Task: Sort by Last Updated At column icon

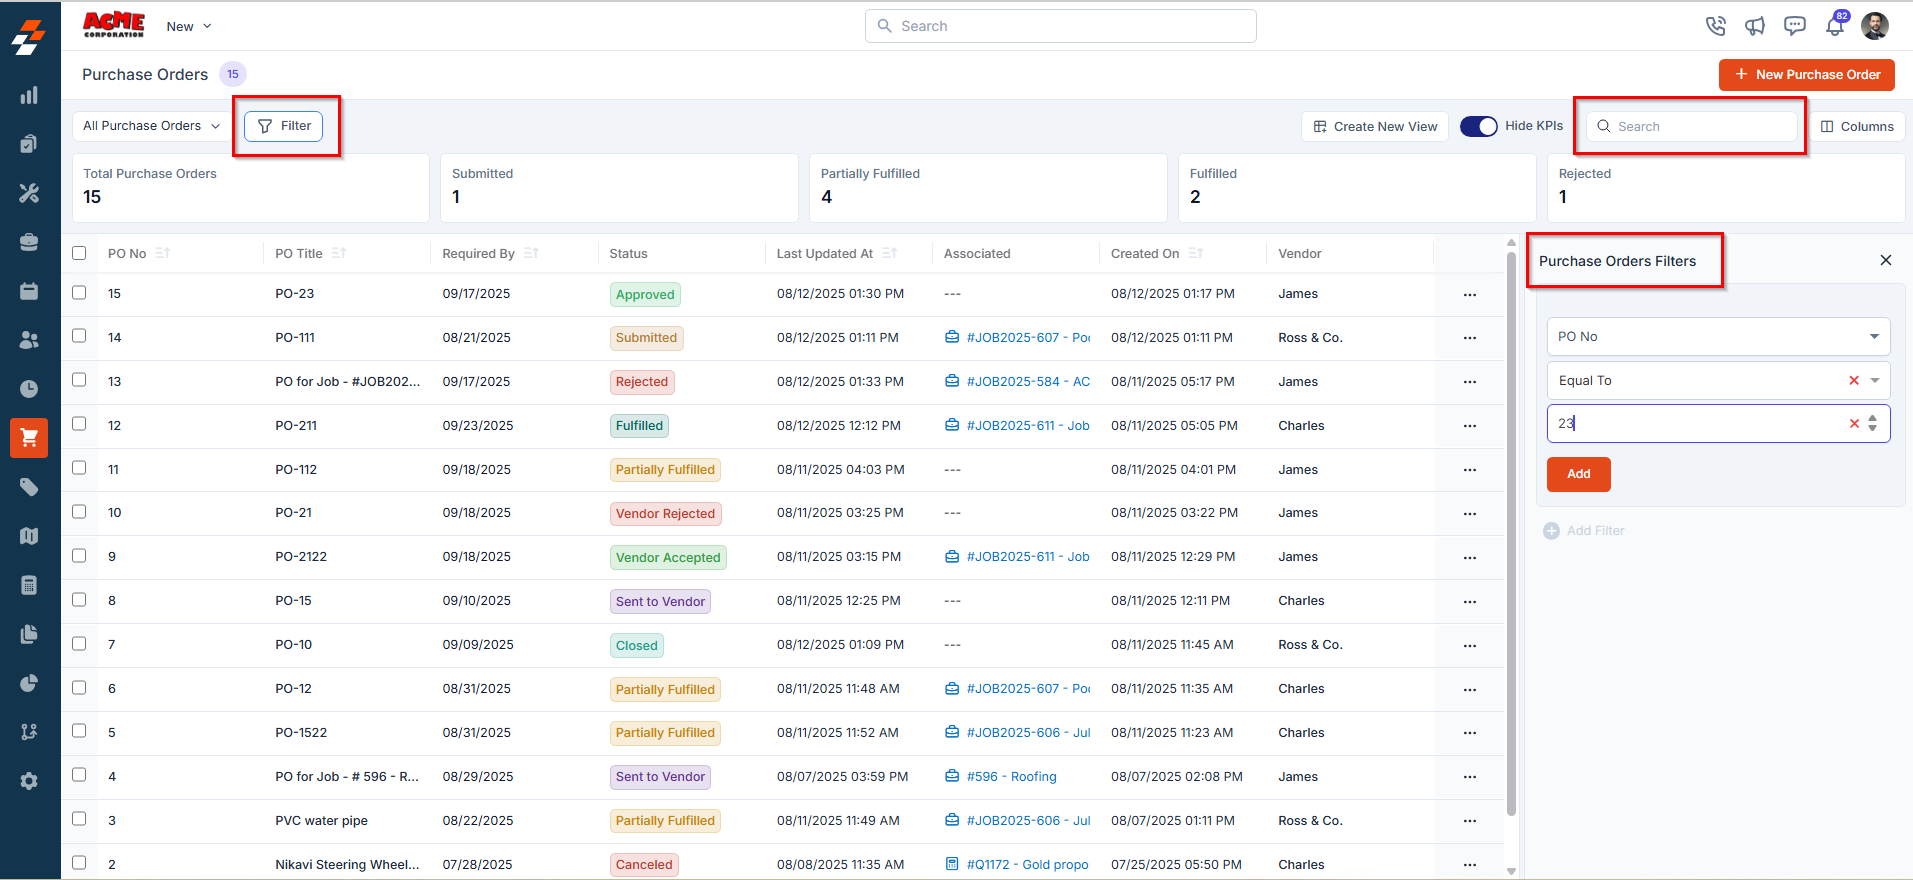Action: tap(889, 253)
